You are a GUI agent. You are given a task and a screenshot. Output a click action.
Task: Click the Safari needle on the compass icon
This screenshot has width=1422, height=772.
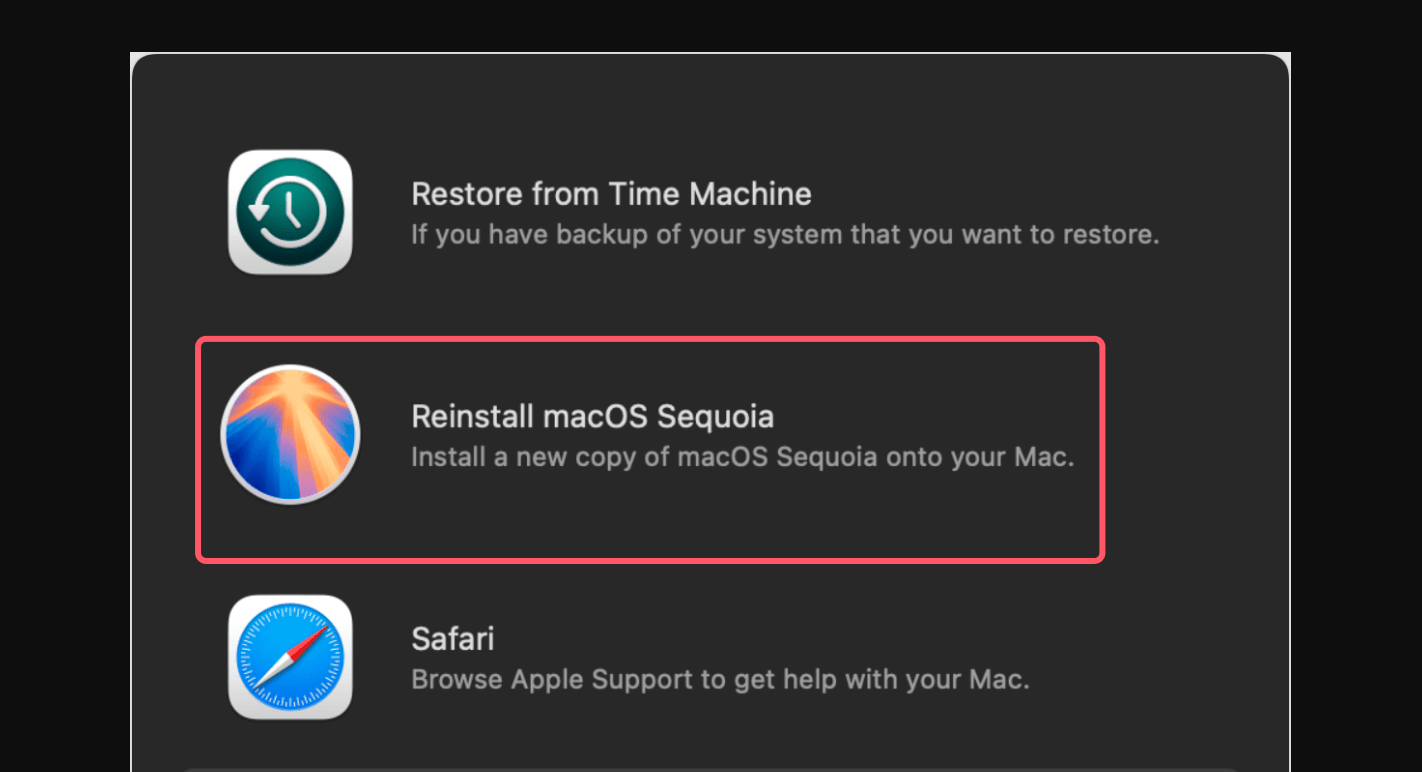pyautogui.click(x=290, y=656)
